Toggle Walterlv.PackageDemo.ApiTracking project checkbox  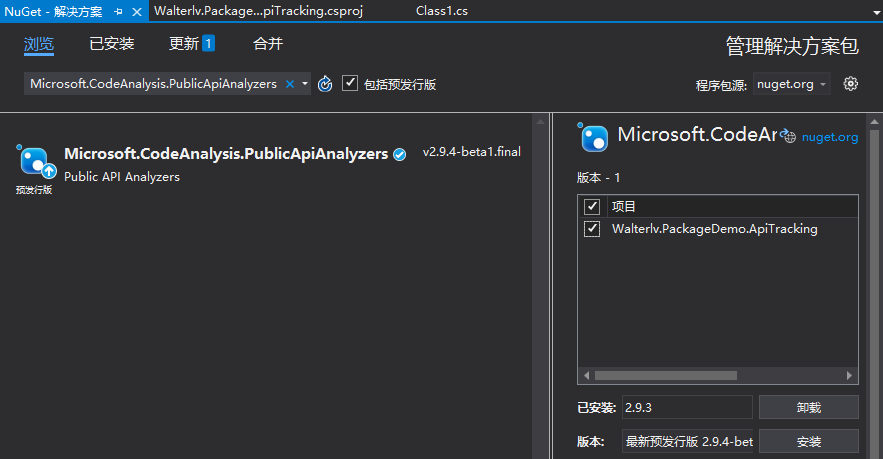[x=592, y=229]
